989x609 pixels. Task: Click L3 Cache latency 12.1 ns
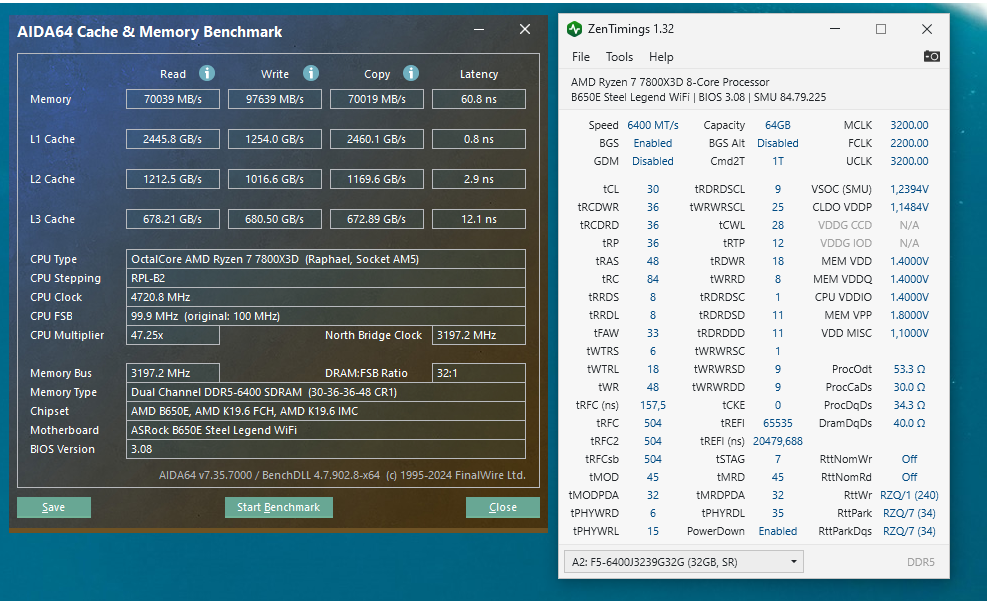479,219
